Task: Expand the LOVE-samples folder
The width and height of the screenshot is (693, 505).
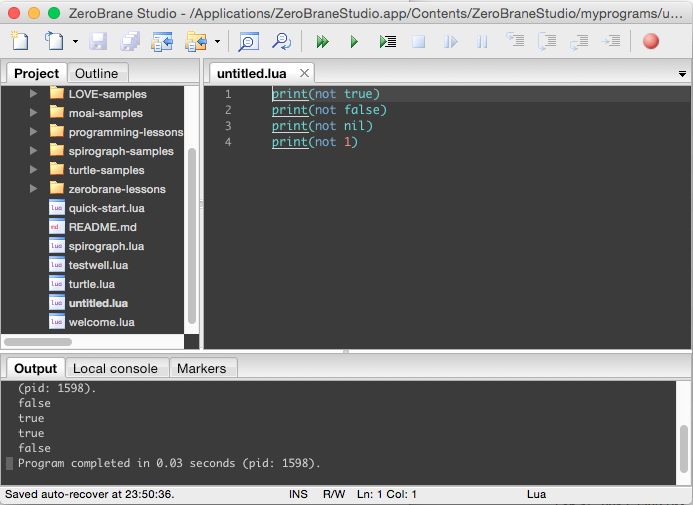Action: pos(33,94)
